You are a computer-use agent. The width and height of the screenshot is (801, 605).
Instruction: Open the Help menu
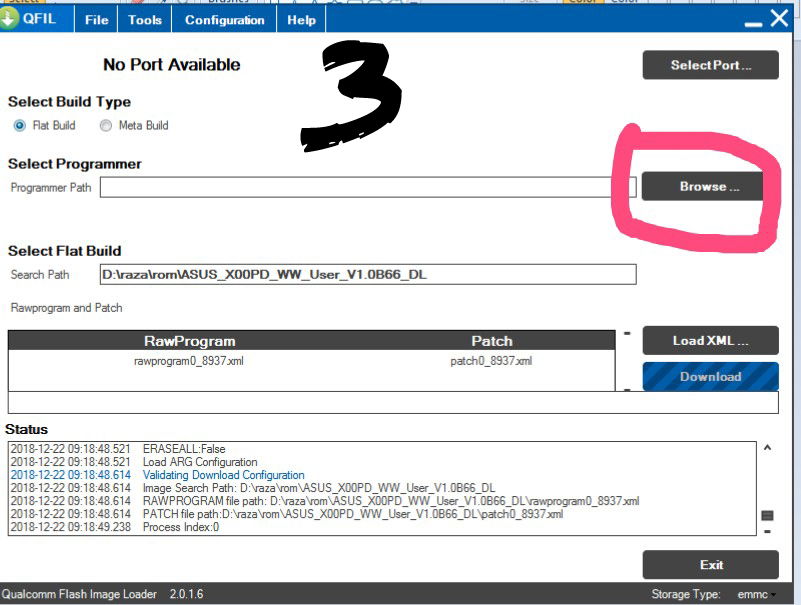coord(301,20)
